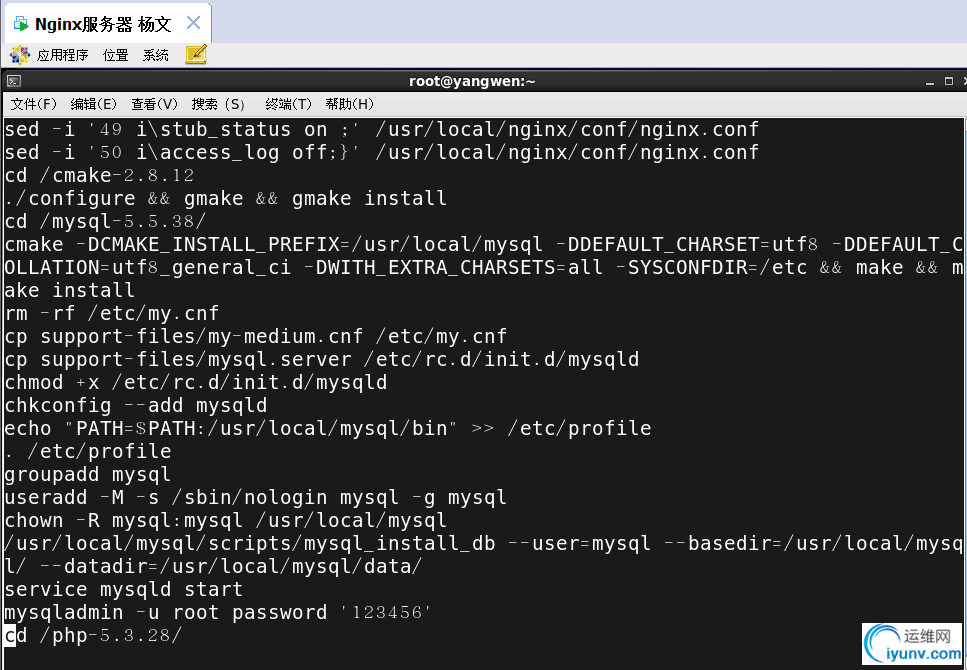Minimize the root@yangwen terminal window
The image size is (967, 670).
pyautogui.click(x=929, y=81)
